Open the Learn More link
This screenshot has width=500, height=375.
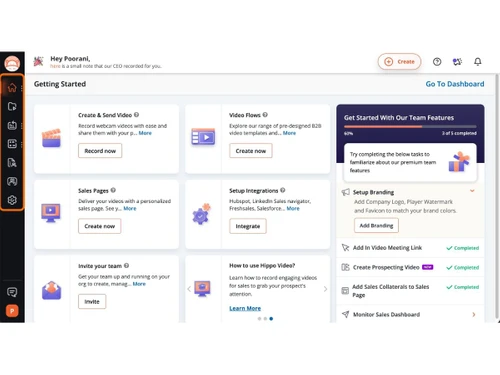pos(245,308)
